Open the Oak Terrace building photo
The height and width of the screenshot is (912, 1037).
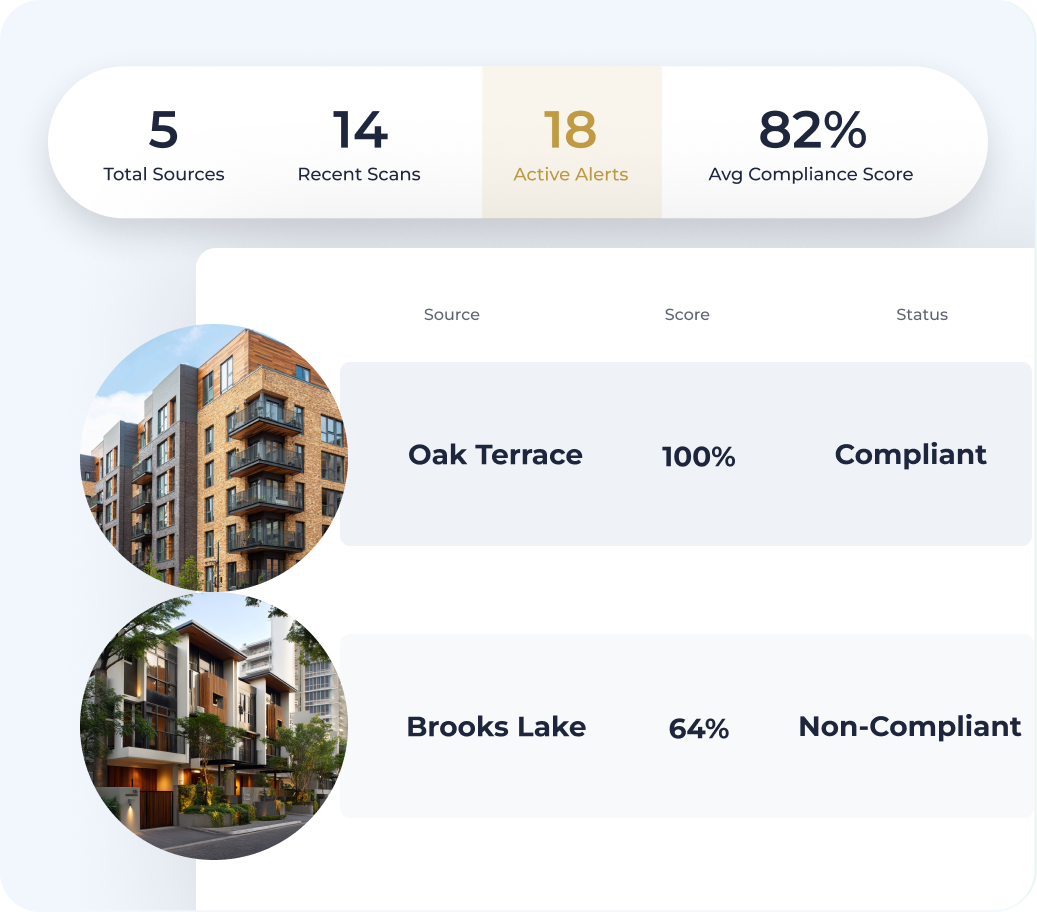pos(214,458)
